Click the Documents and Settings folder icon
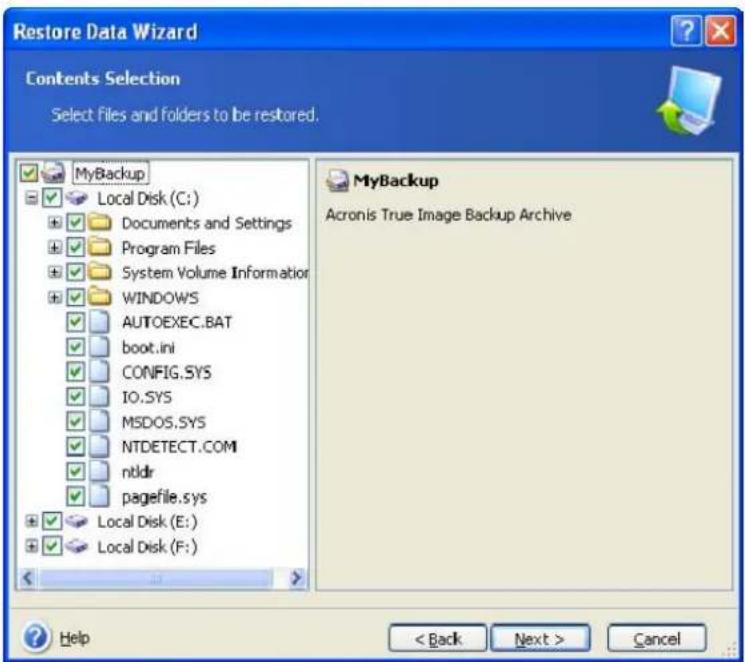 [x=100, y=222]
